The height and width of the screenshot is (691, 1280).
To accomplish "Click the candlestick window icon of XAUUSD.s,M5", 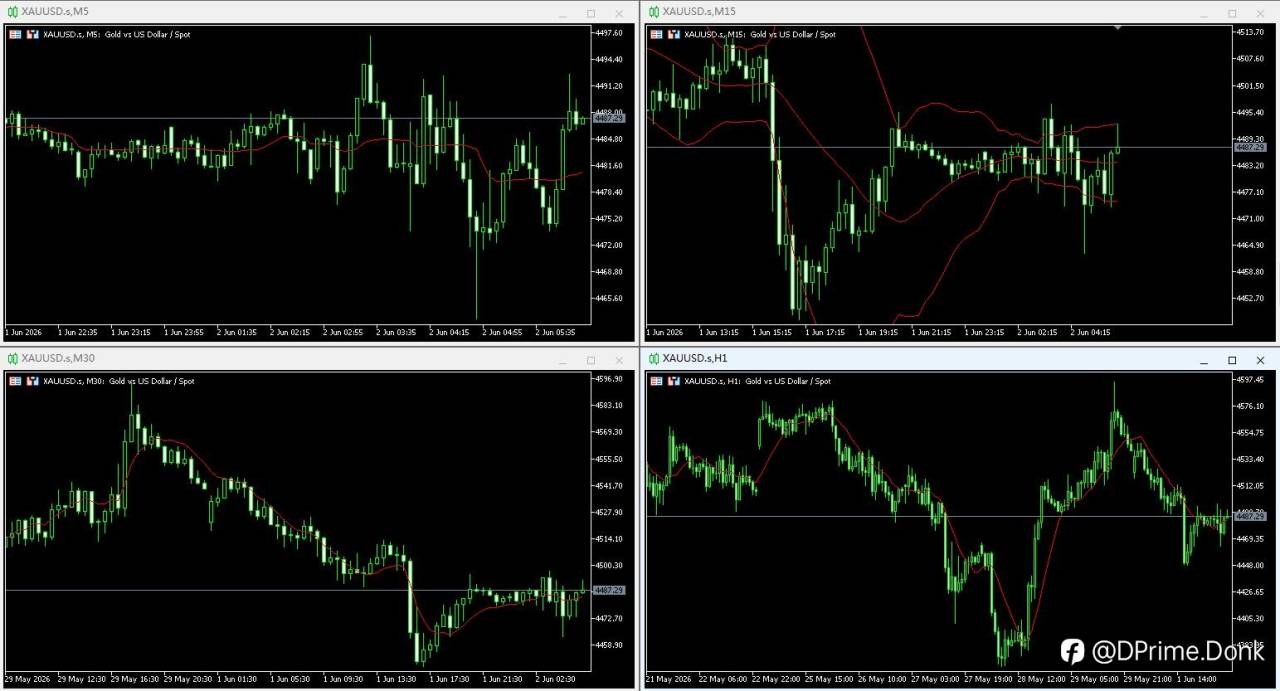I will click(x=12, y=11).
